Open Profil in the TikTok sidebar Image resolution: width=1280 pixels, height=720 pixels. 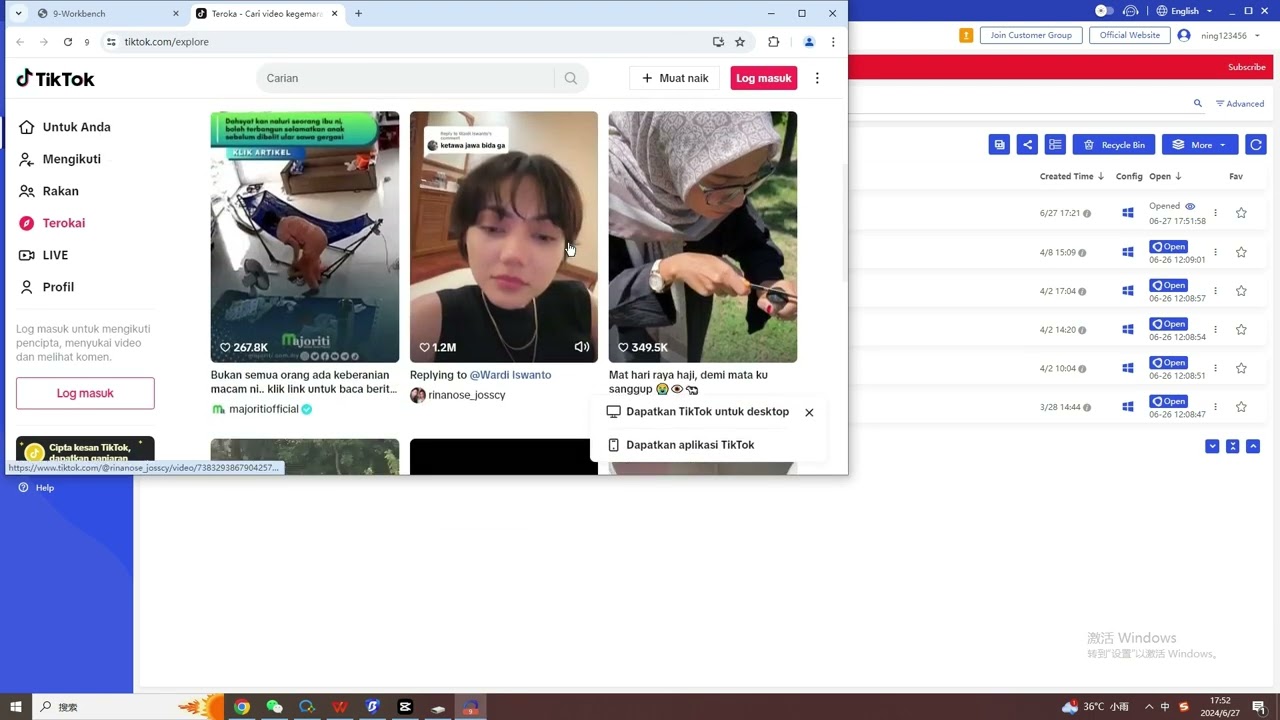coord(47,287)
